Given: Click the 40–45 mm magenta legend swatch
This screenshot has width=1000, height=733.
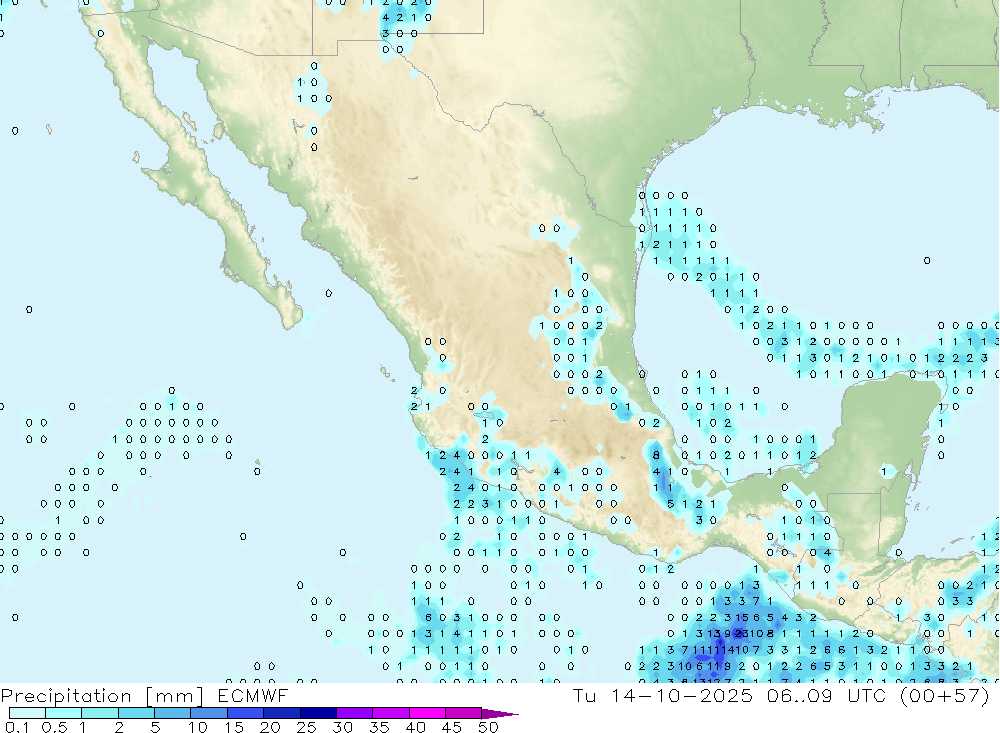Looking at the screenshot, I should 427,713.
